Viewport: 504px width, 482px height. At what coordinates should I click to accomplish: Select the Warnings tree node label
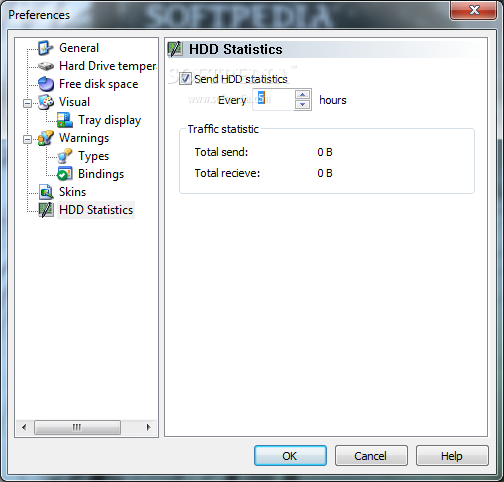point(84,138)
